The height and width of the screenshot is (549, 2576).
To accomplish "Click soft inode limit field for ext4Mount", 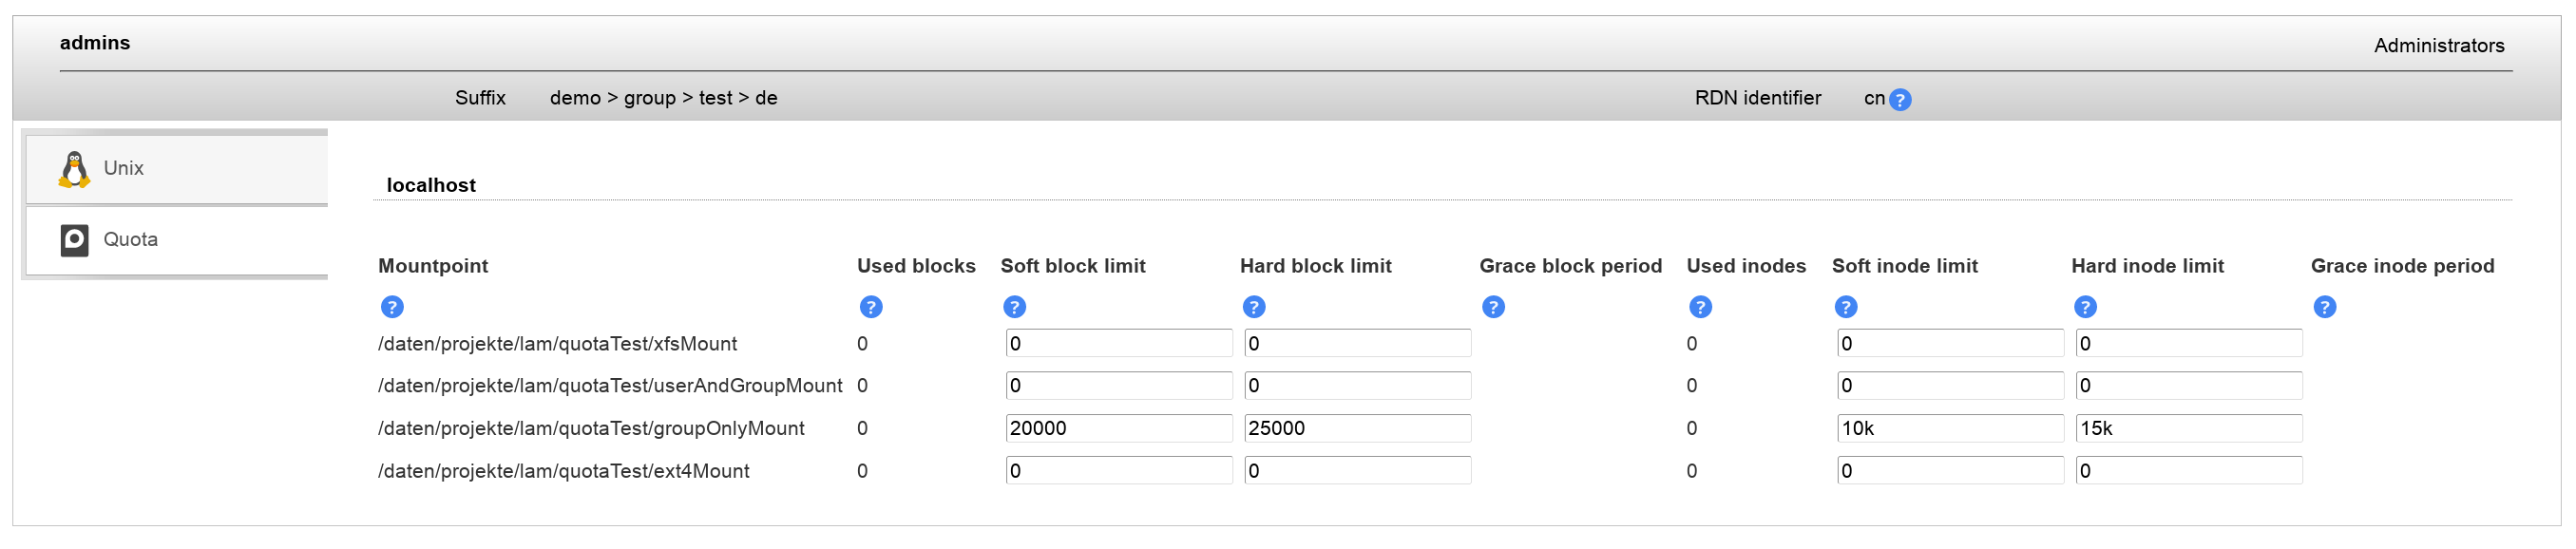I will click(x=1949, y=471).
